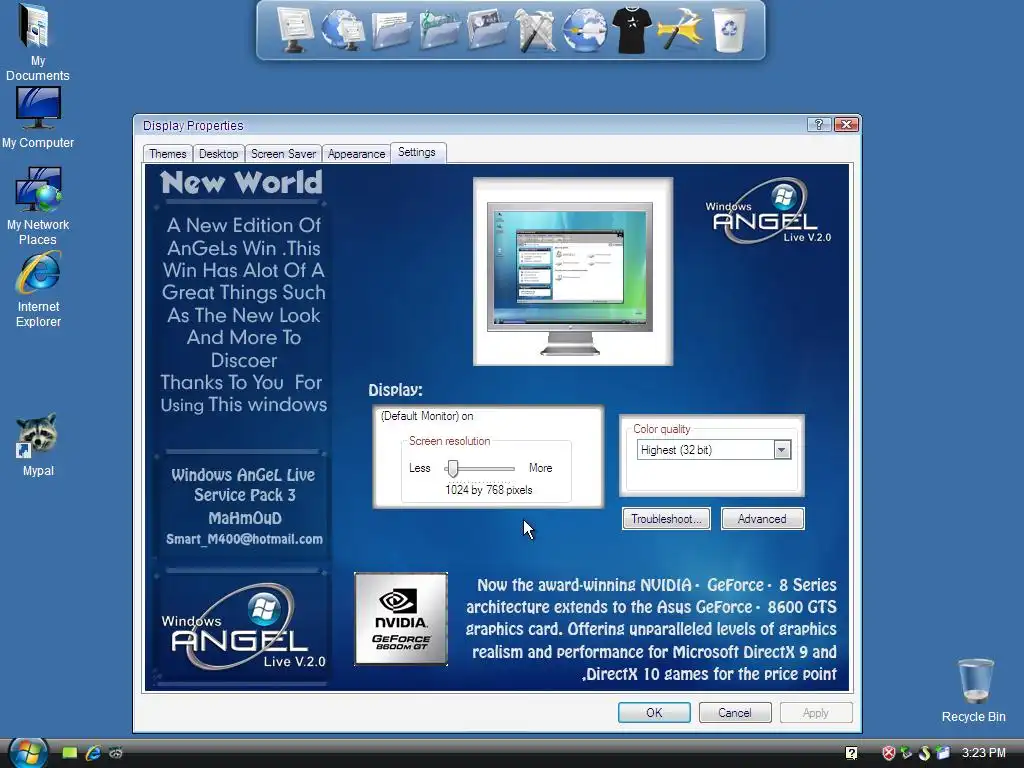Click the yellow hammer splash icon in dock
This screenshot has height=768, width=1024.
(x=680, y=30)
